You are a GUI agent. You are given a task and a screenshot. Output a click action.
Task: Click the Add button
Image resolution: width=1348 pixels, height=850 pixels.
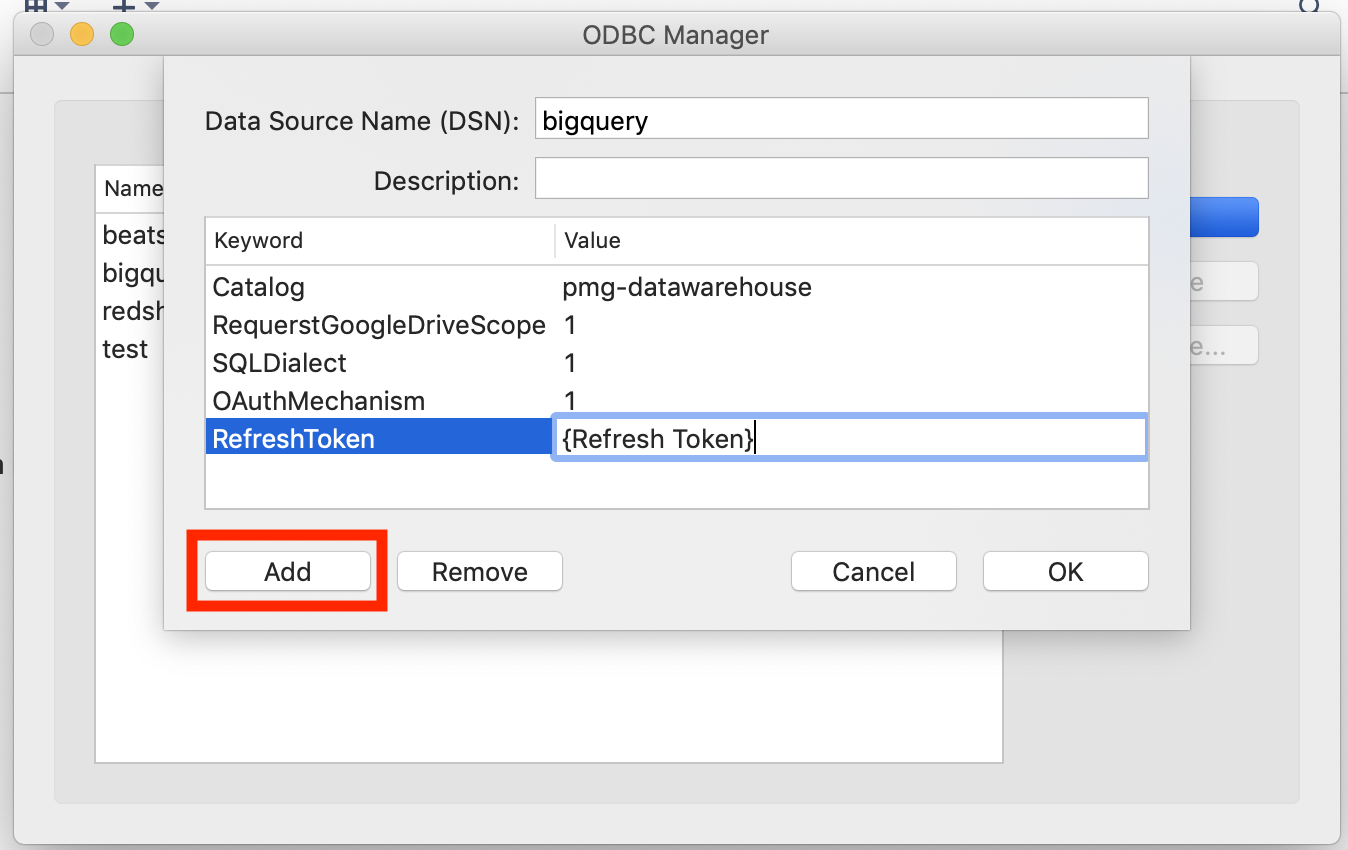[288, 572]
